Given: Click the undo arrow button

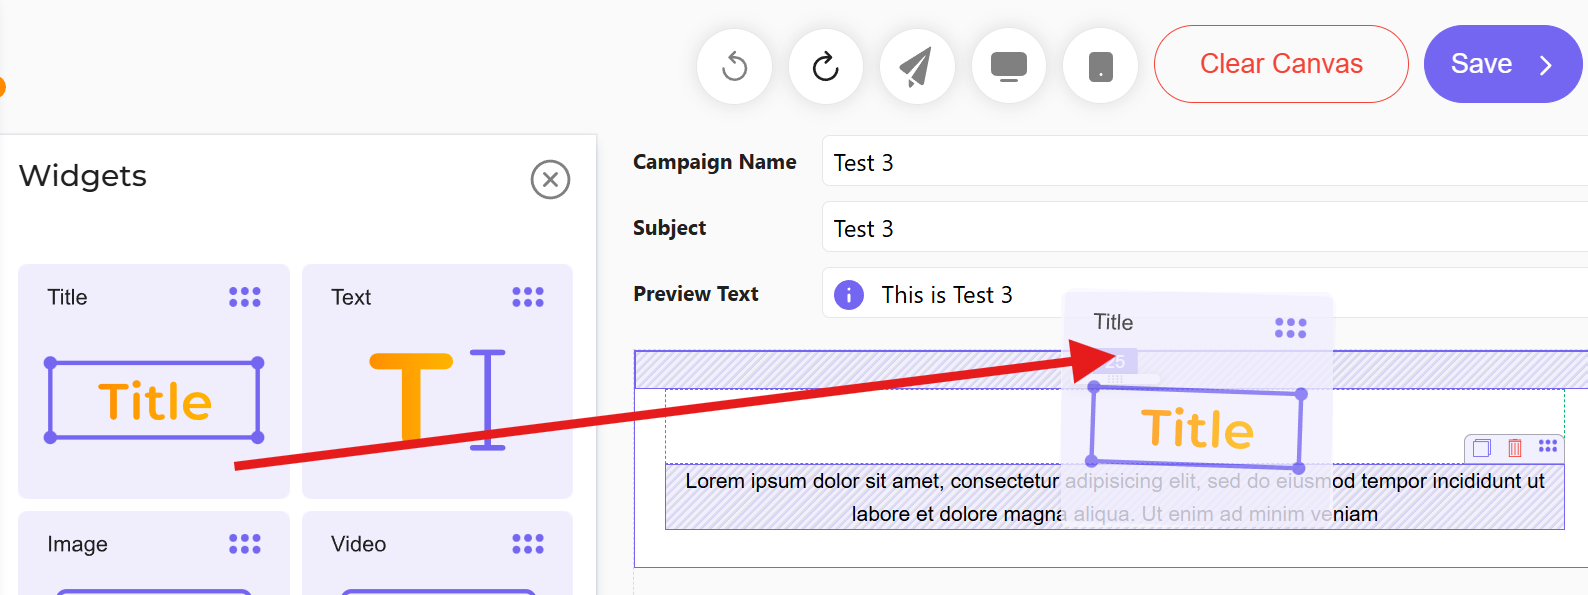Looking at the screenshot, I should pyautogui.click(x=734, y=66).
